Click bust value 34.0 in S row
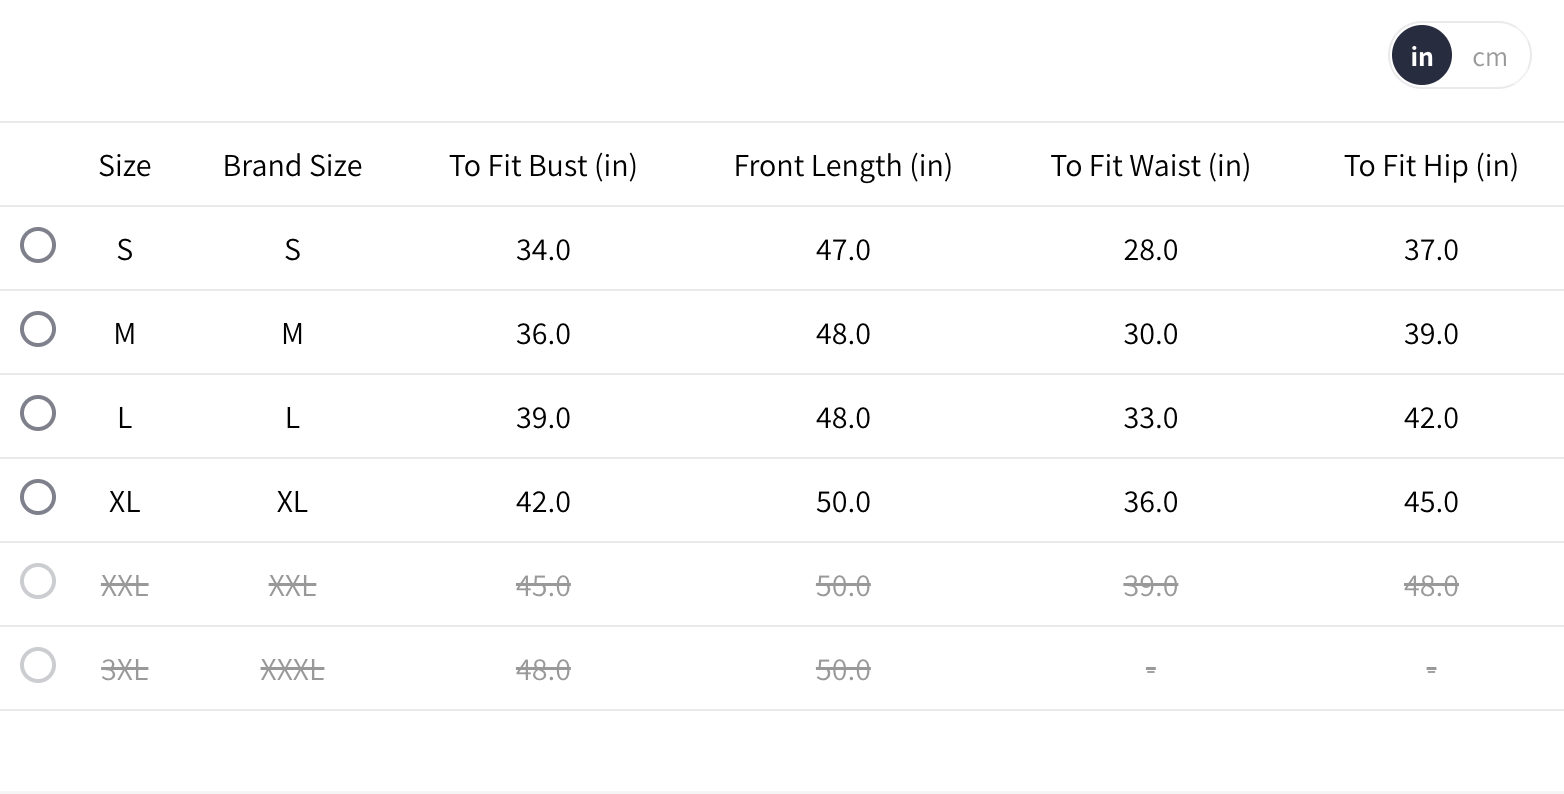Image resolution: width=1564 pixels, height=794 pixels. [543, 249]
